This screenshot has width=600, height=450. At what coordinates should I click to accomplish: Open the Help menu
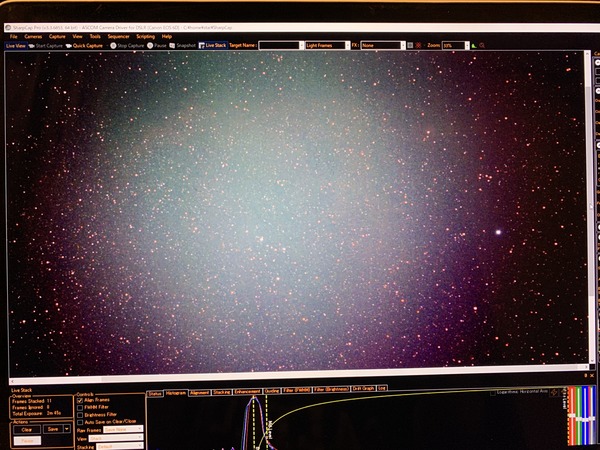click(x=166, y=36)
